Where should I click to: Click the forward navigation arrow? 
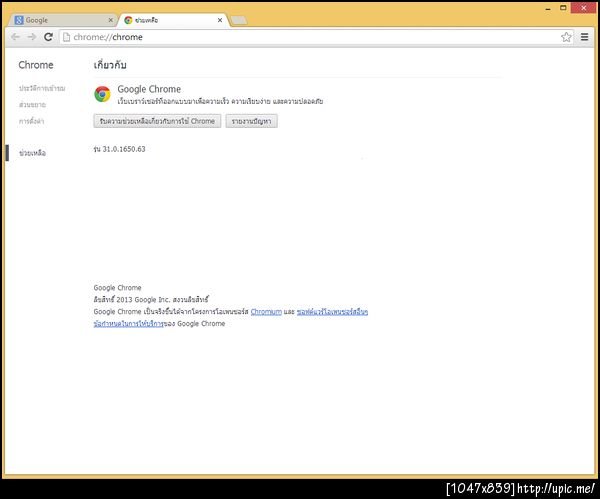[x=32, y=37]
